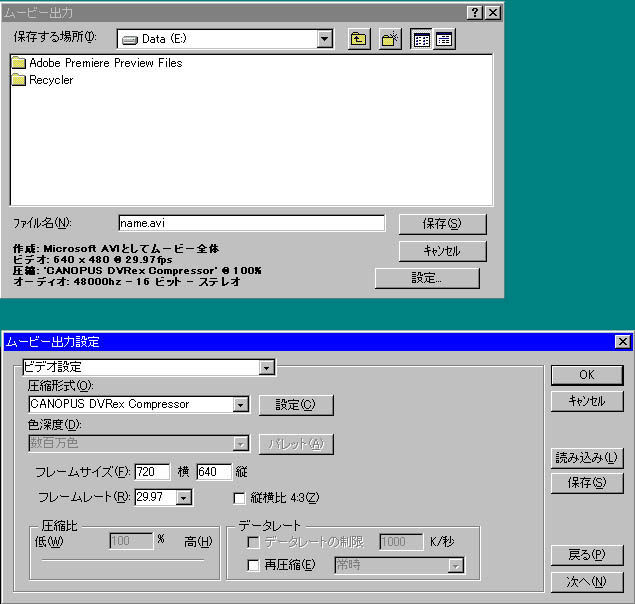Click the help question mark button
This screenshot has width=635, height=604.
click(474, 12)
